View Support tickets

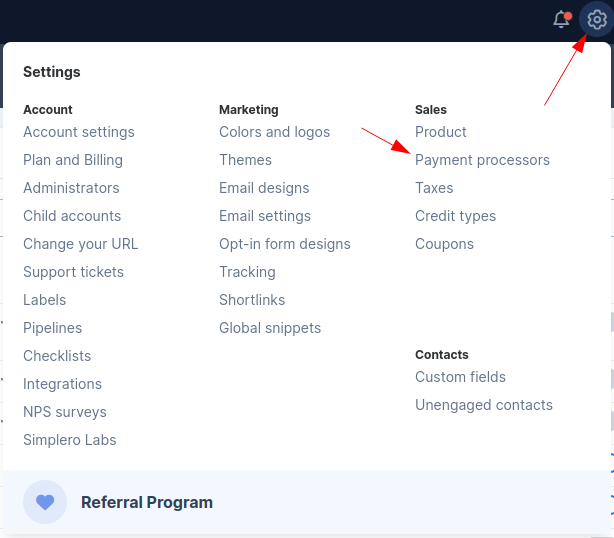pos(73,272)
